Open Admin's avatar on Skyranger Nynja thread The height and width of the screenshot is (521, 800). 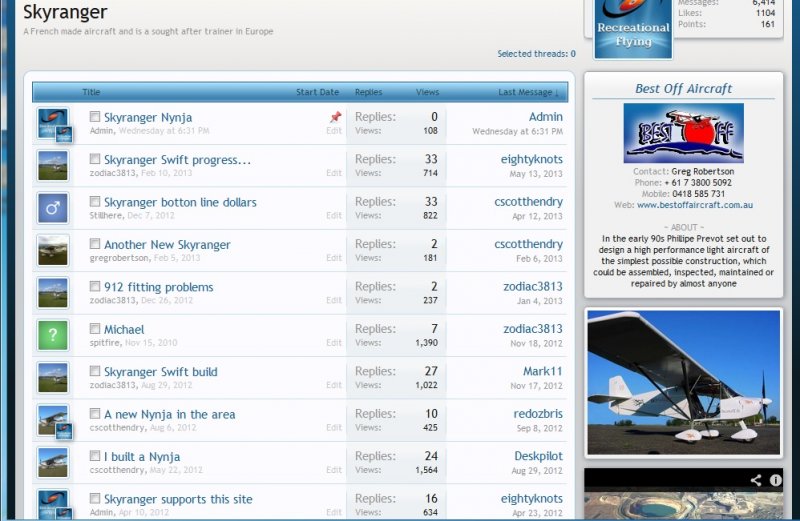point(53,123)
